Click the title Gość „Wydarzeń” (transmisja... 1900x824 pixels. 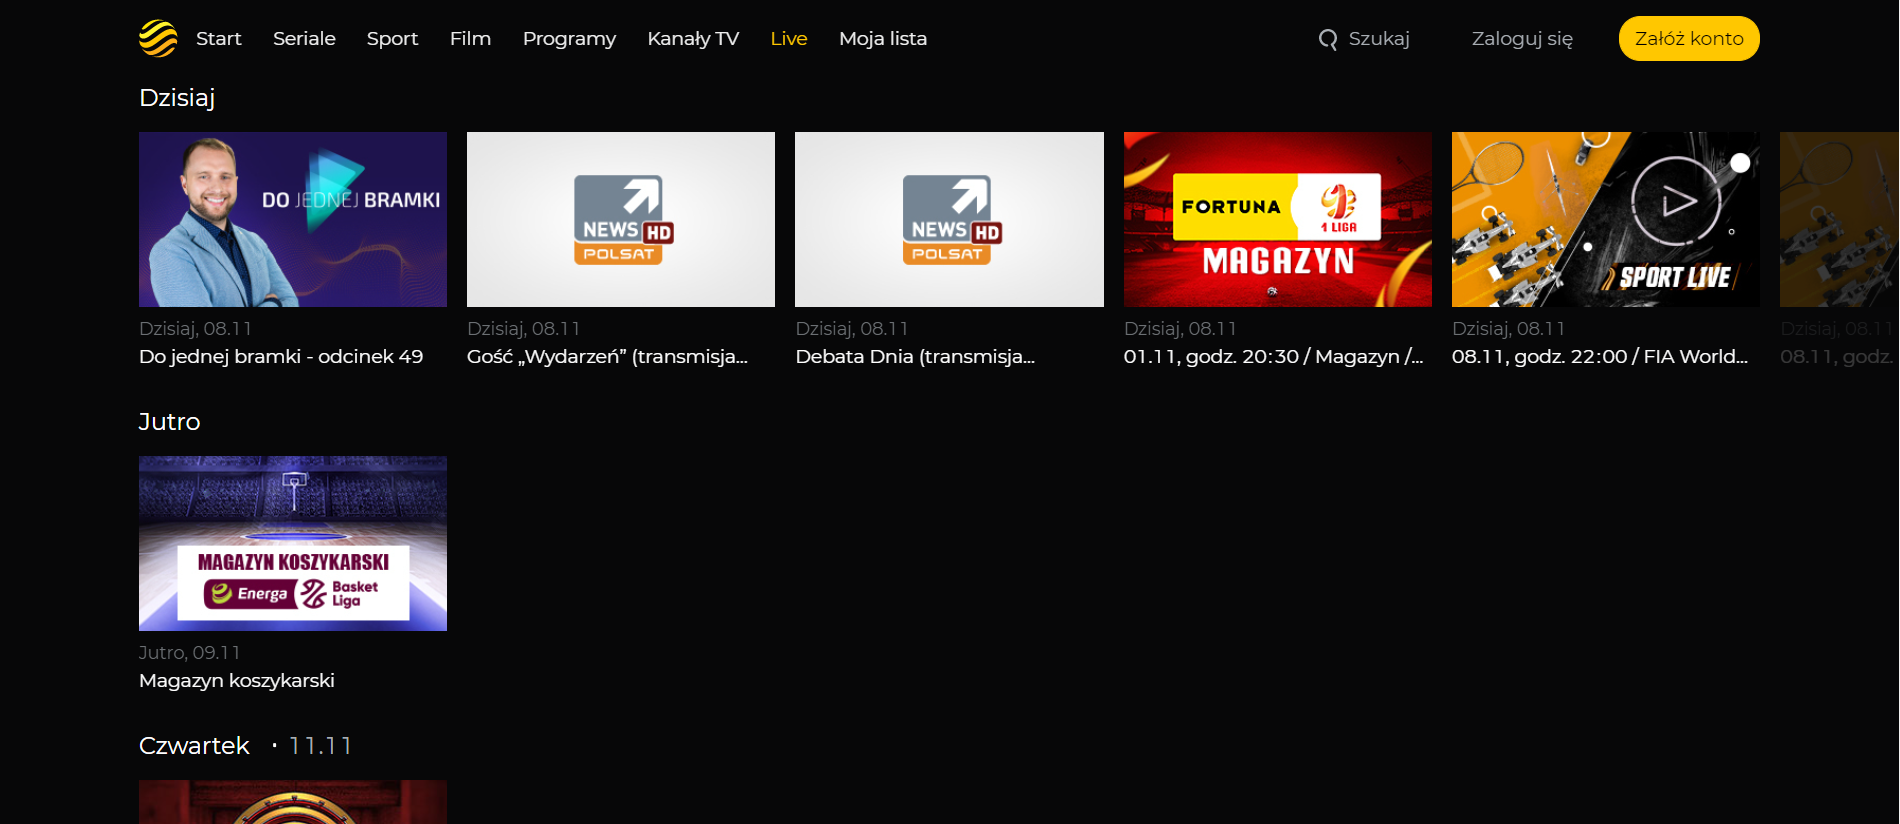pyautogui.click(x=607, y=357)
